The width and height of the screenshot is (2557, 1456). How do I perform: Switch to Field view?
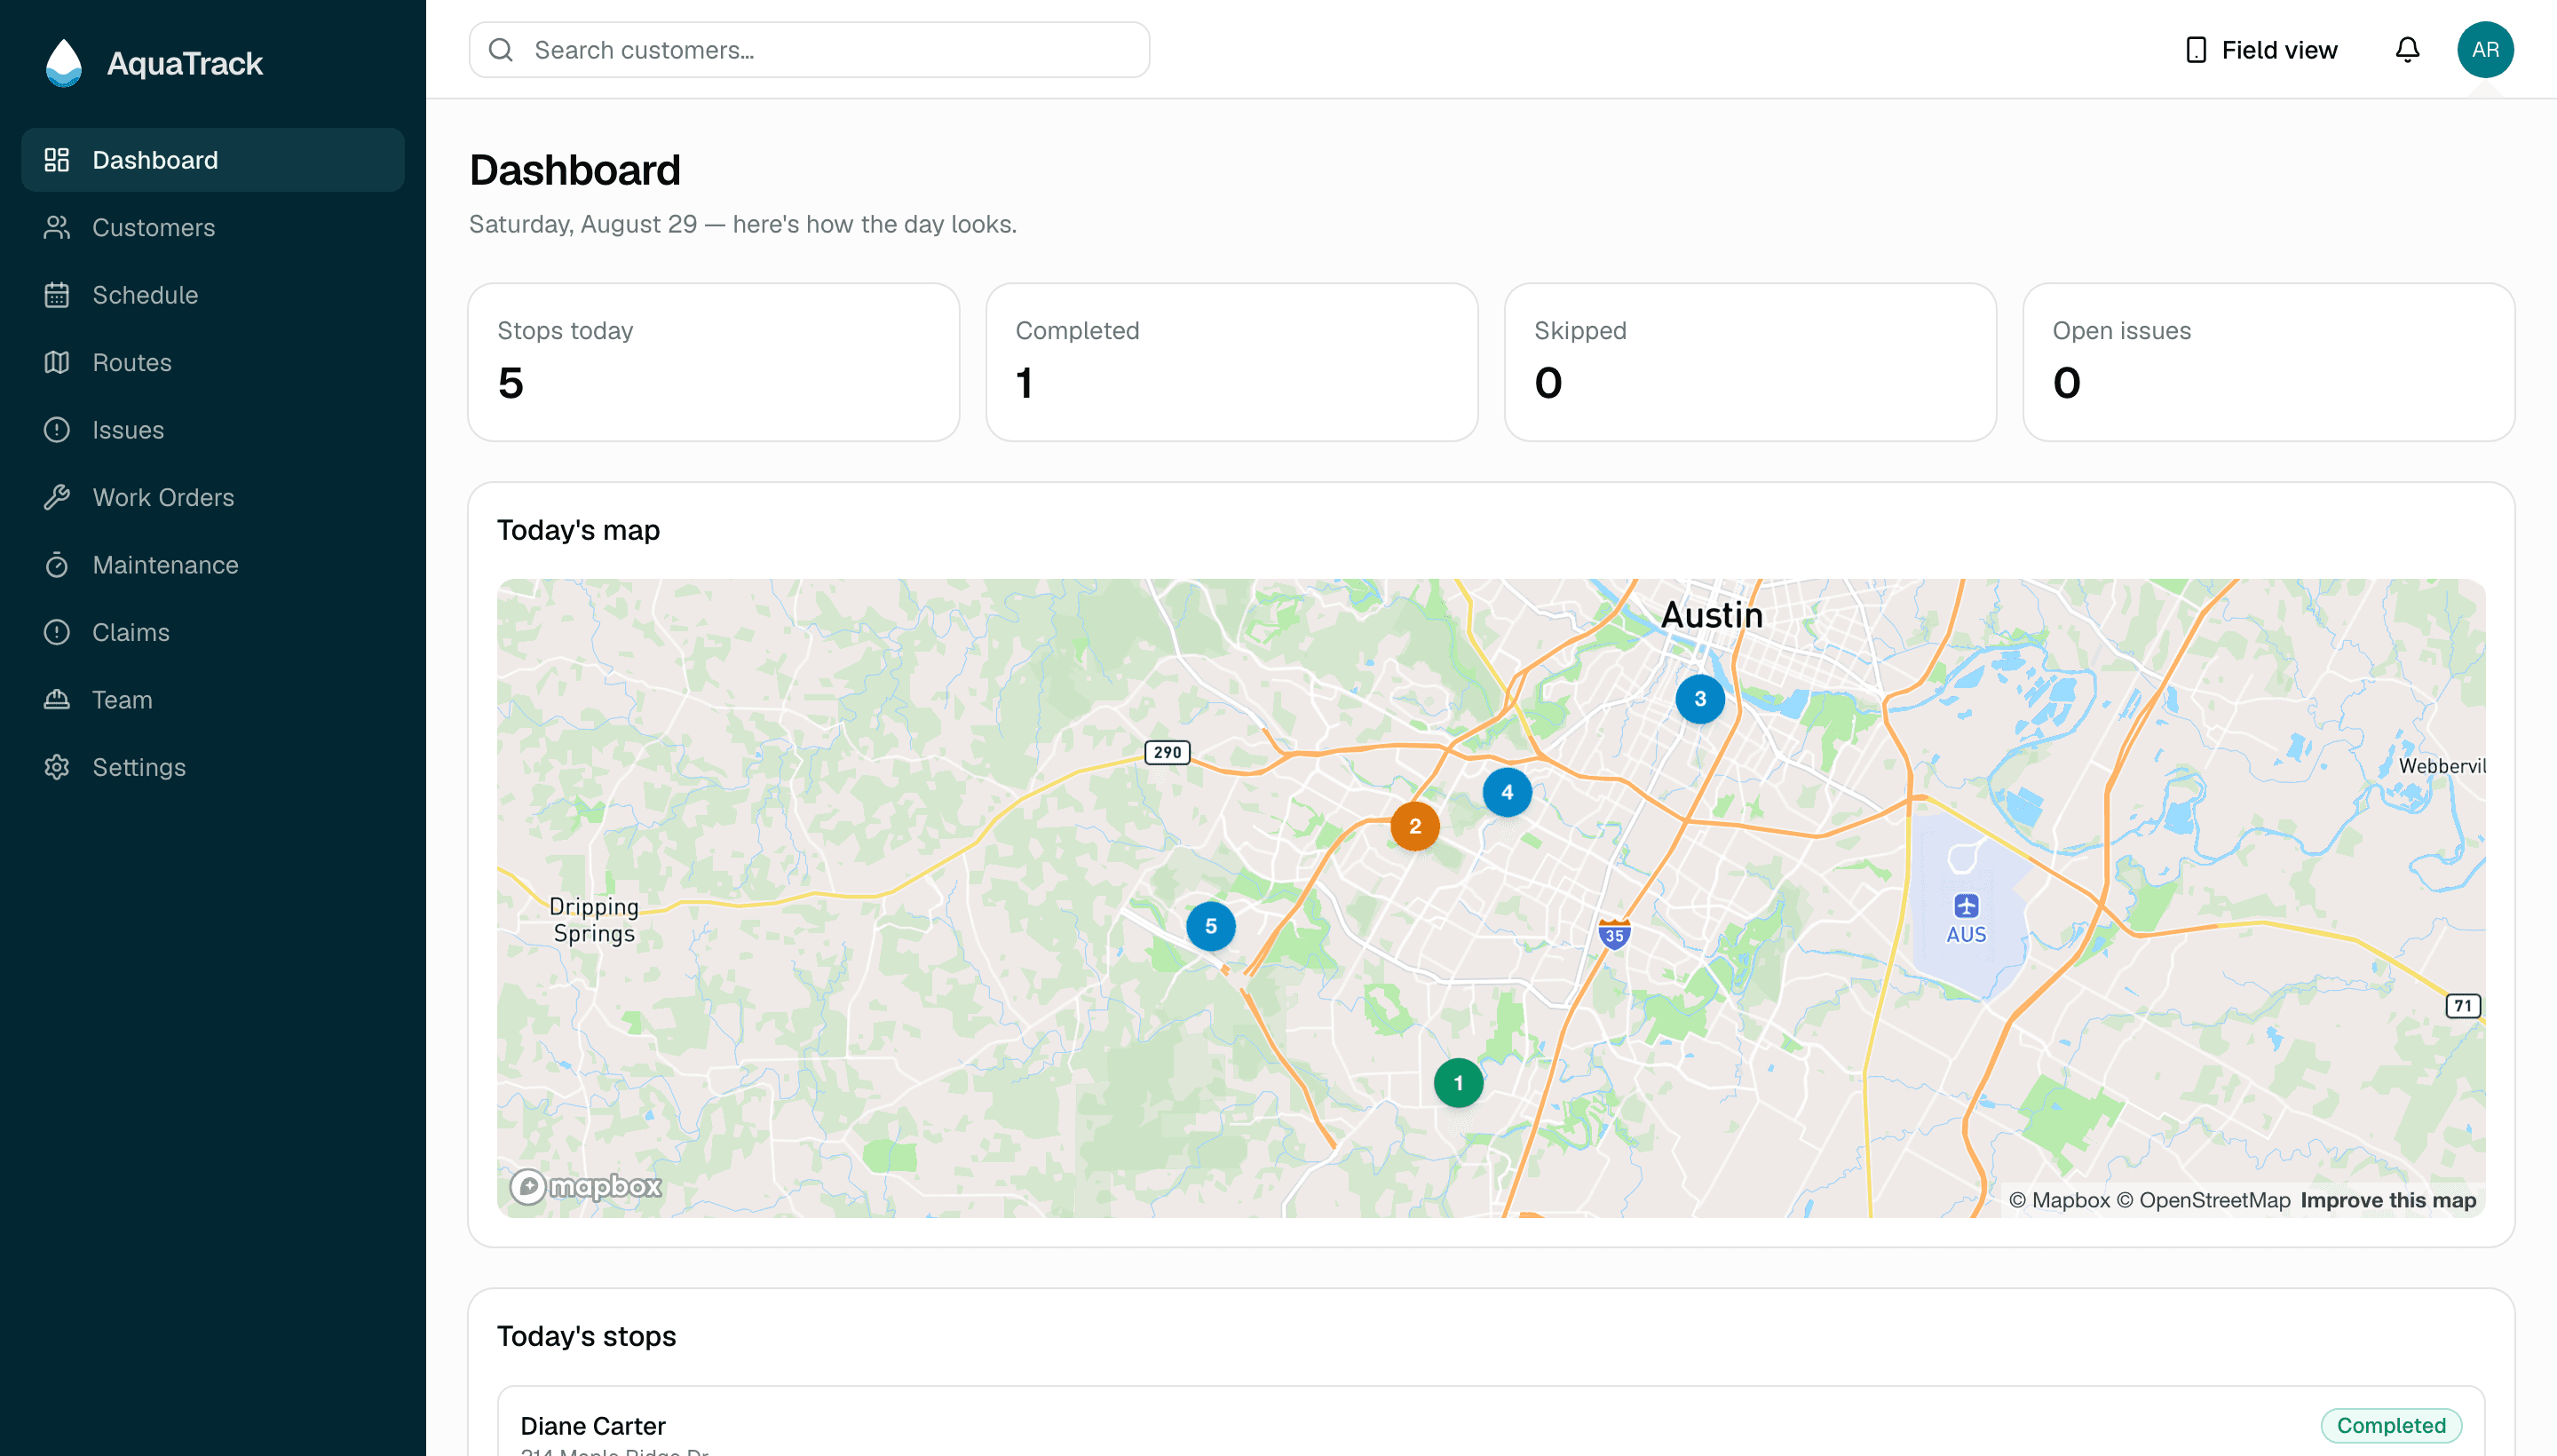point(2261,50)
